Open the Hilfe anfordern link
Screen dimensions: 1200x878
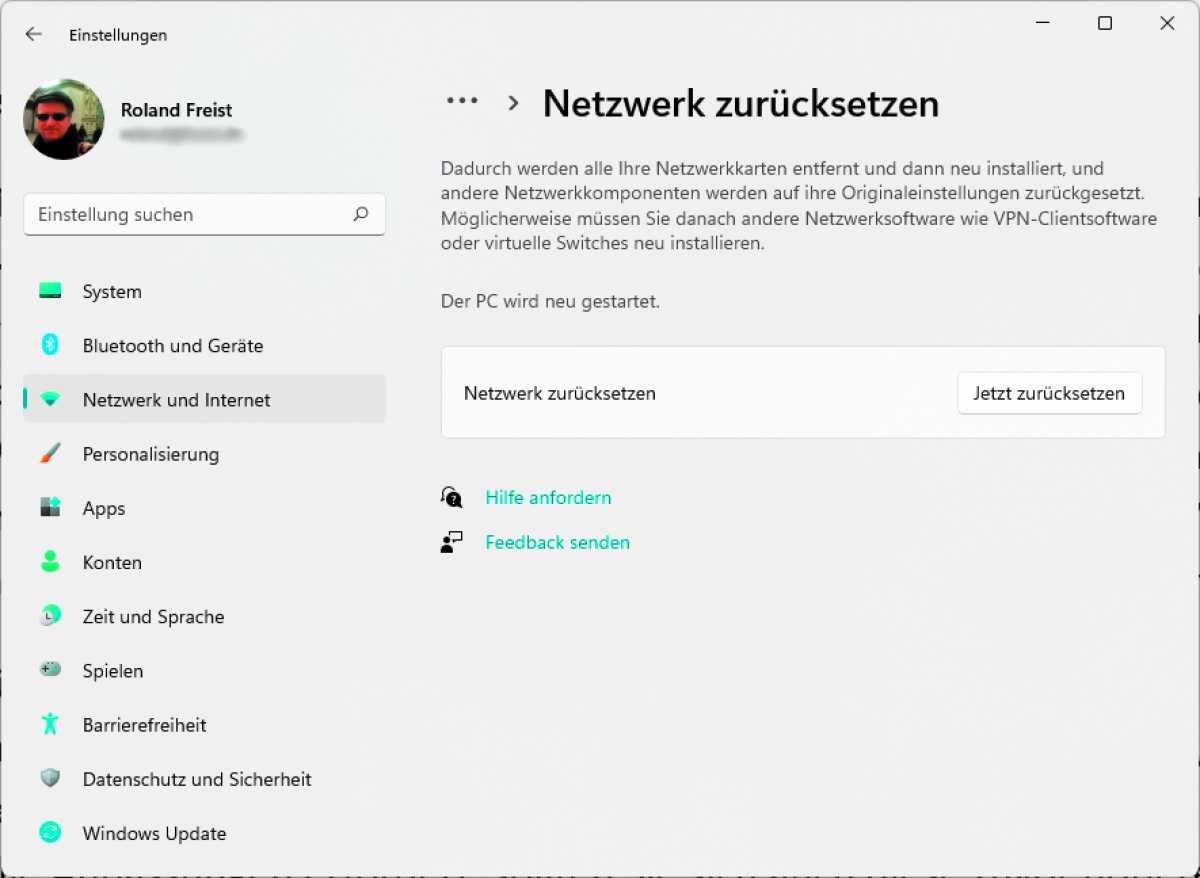tap(548, 497)
